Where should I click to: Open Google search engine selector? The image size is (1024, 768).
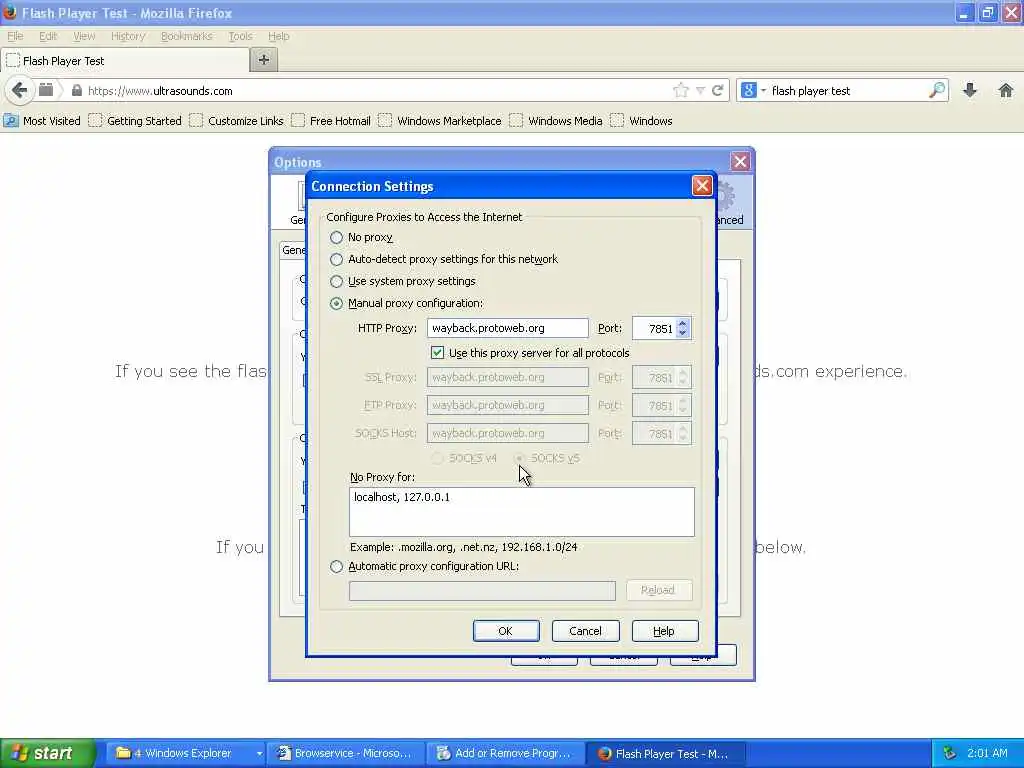753,91
